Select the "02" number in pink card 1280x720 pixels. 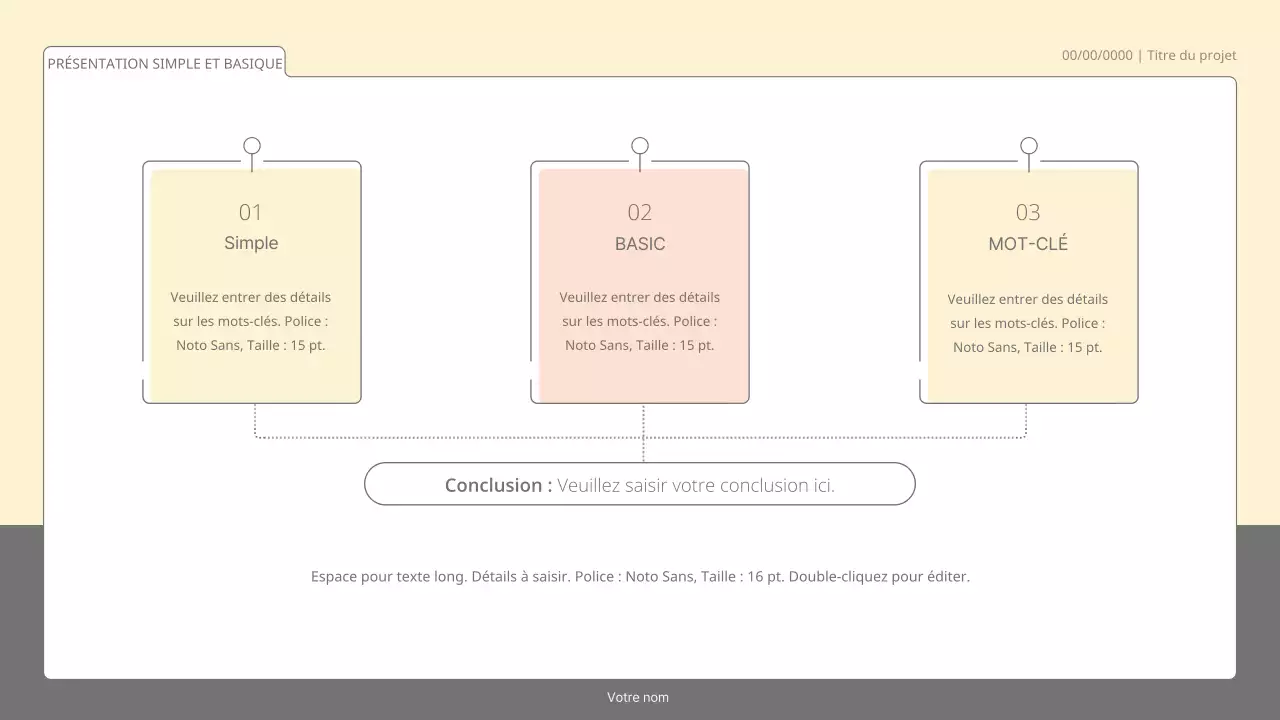pyautogui.click(x=640, y=212)
